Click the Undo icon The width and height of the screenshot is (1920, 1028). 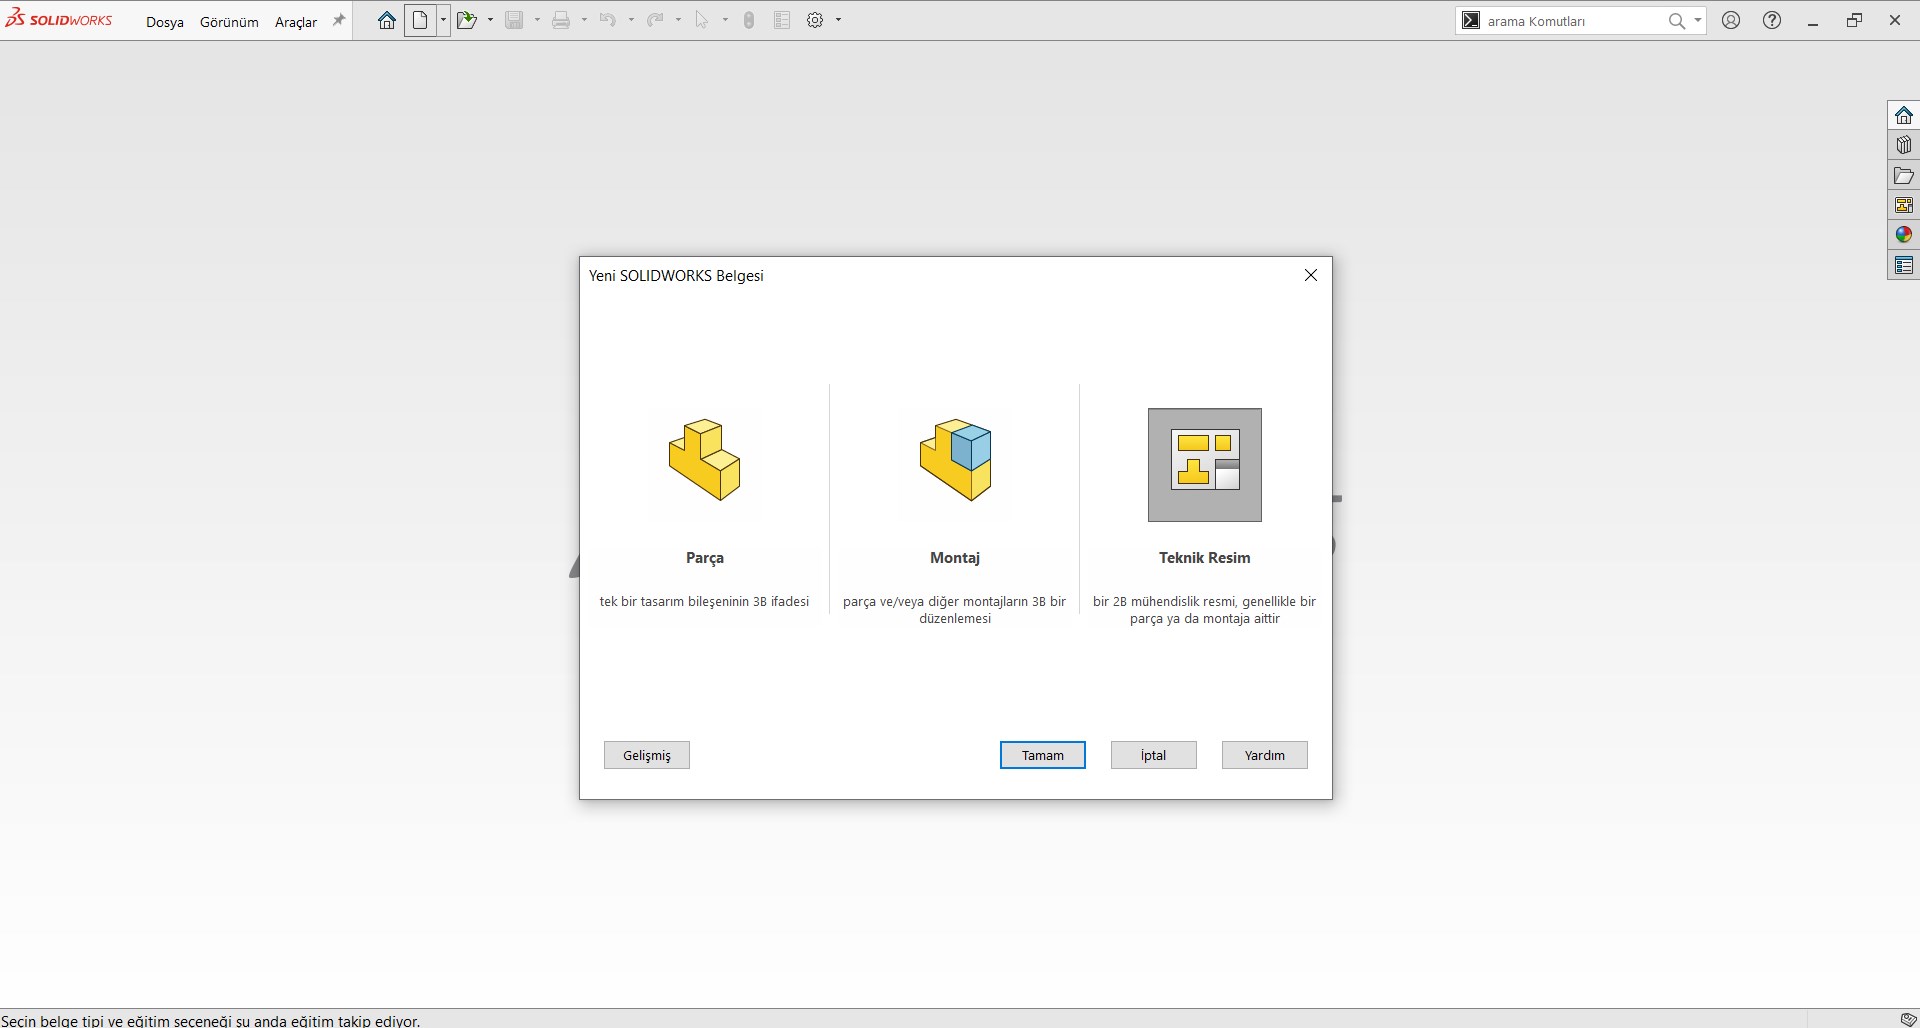coord(608,20)
